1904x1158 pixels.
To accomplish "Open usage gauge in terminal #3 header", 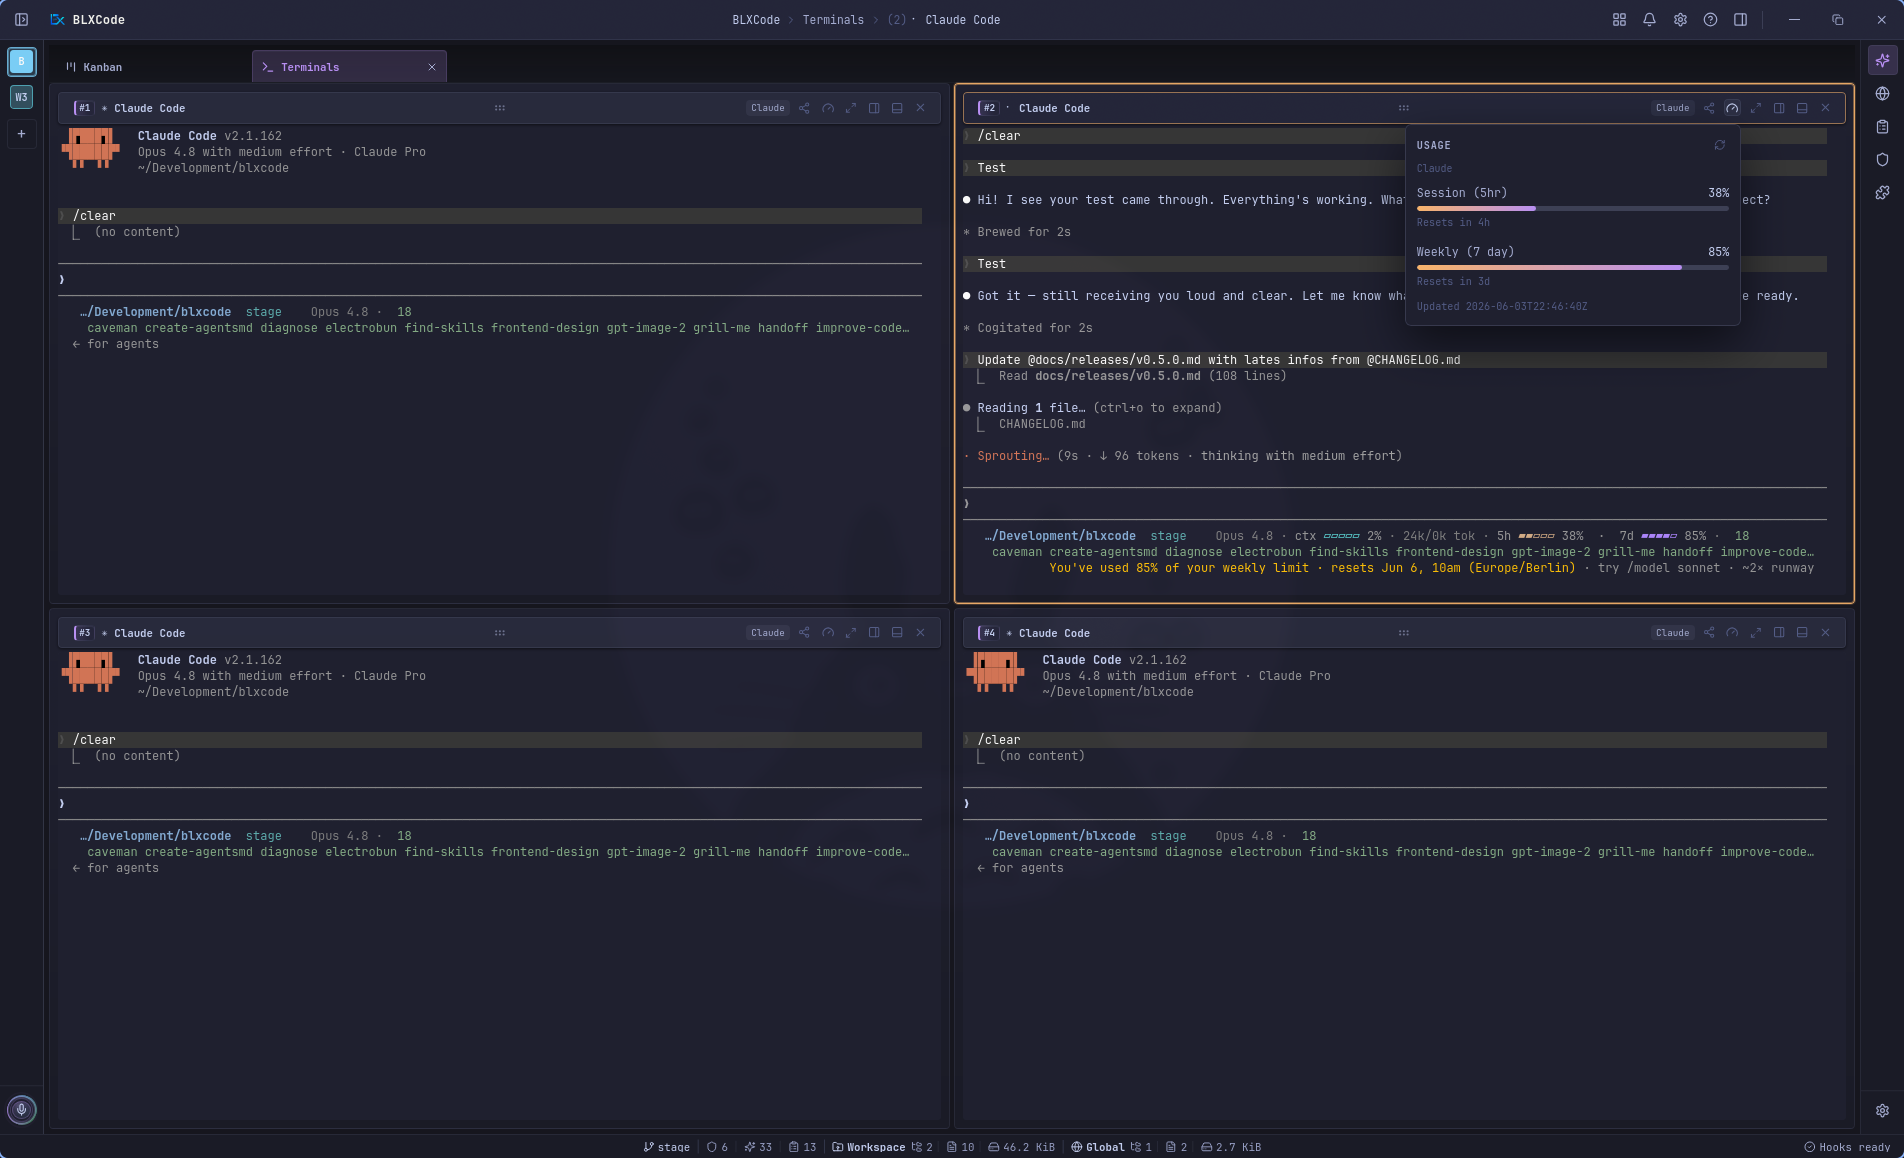I will tap(828, 633).
